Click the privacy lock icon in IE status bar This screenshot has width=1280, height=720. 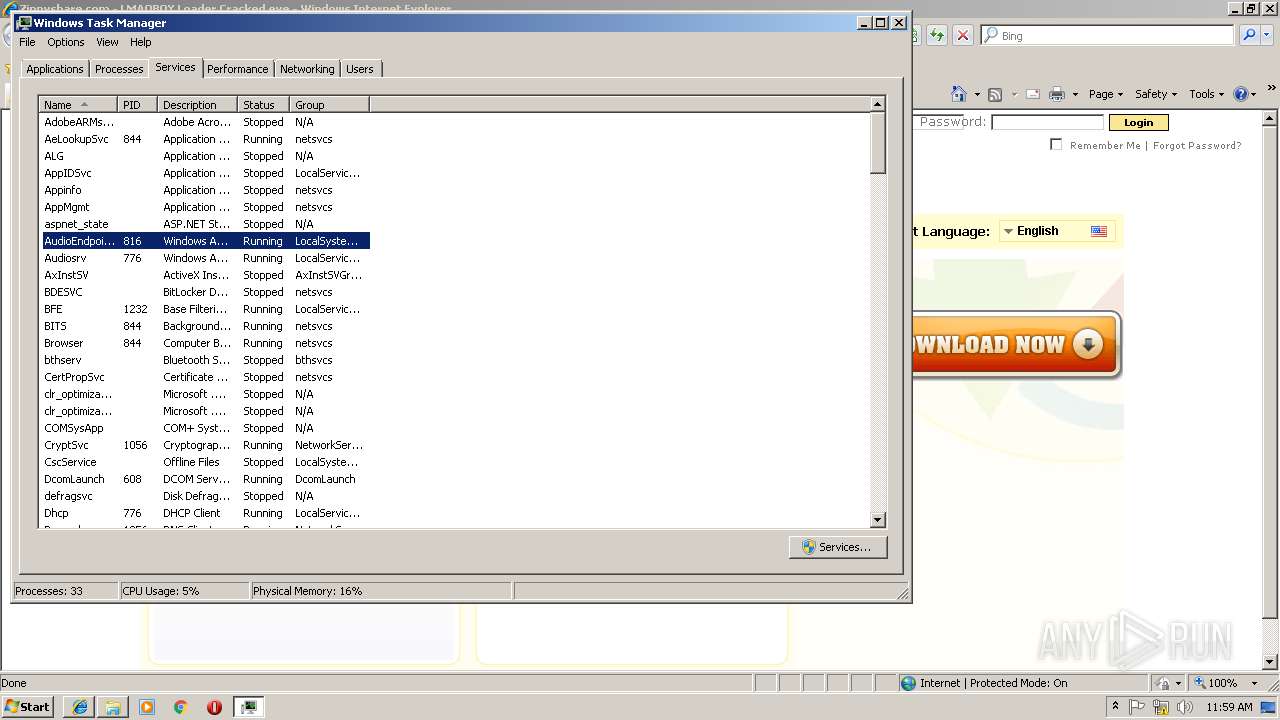(x=1162, y=683)
